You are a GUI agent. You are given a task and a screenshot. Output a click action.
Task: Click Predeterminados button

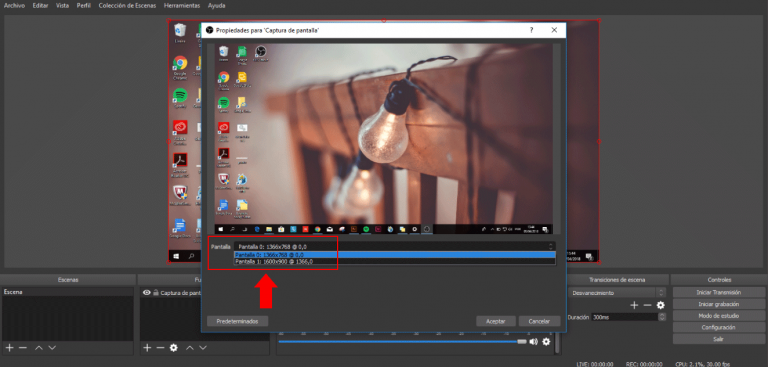238,321
